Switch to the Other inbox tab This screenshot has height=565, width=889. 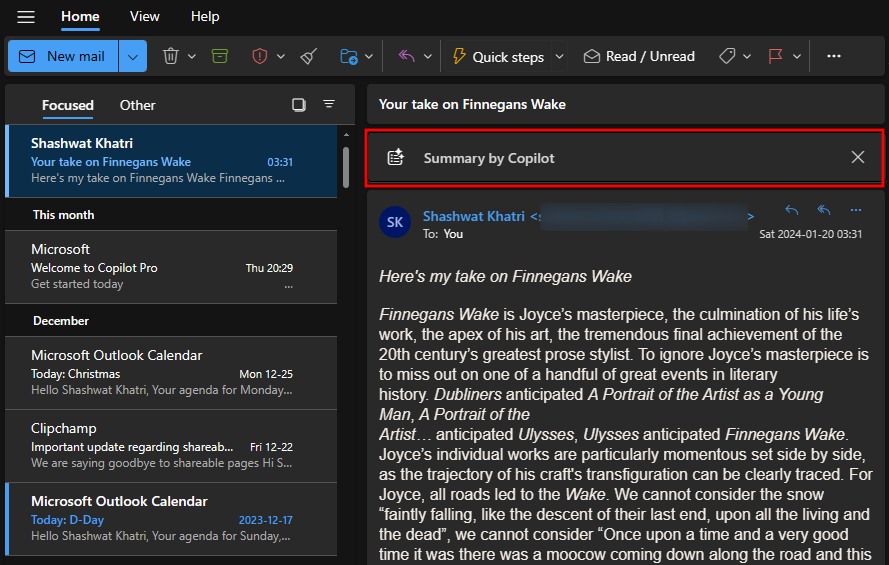pos(137,105)
